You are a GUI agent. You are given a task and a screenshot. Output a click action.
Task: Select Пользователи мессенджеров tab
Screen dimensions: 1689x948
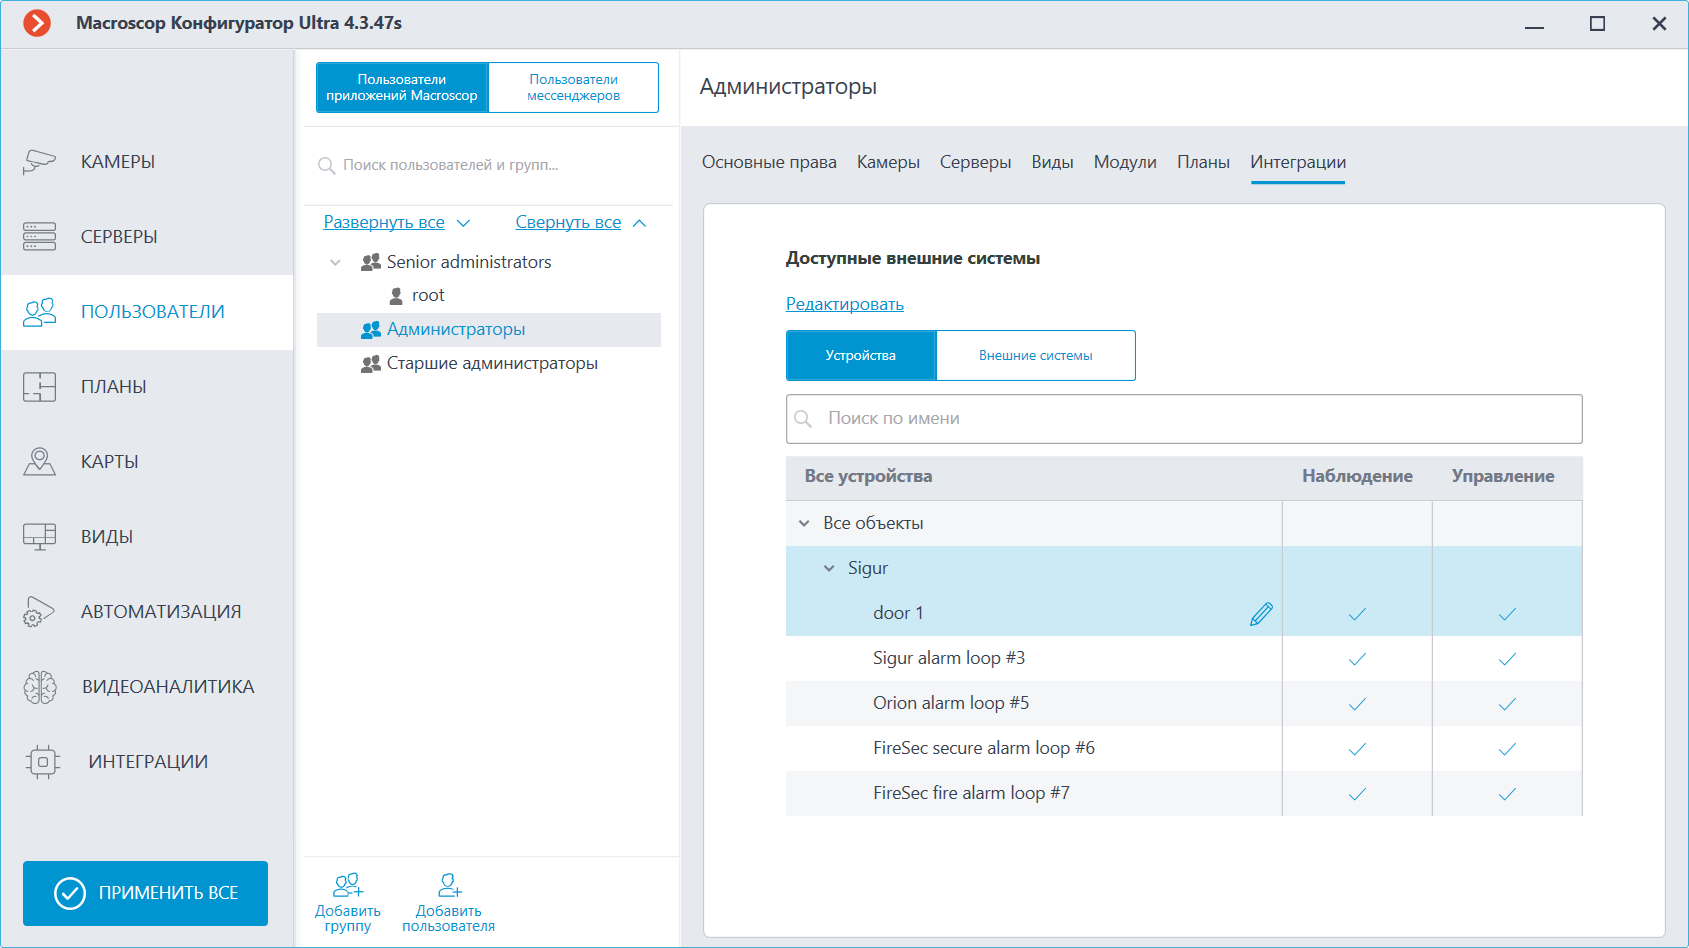(573, 88)
